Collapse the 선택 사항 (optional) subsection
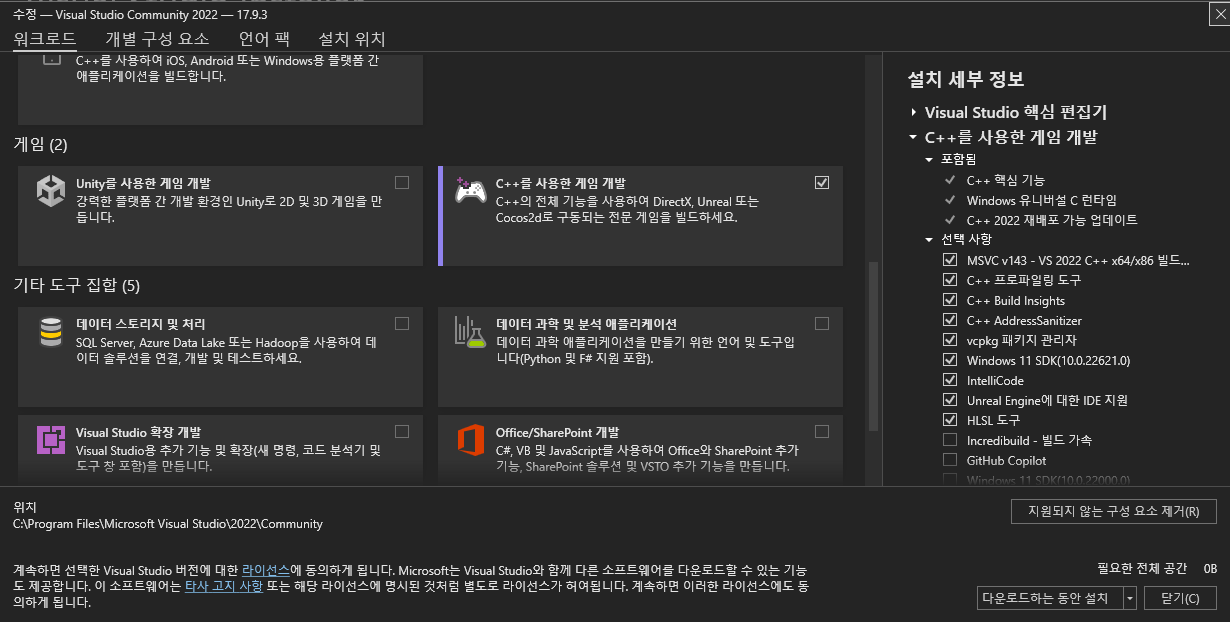This screenshot has height=622, width=1230. 929,240
